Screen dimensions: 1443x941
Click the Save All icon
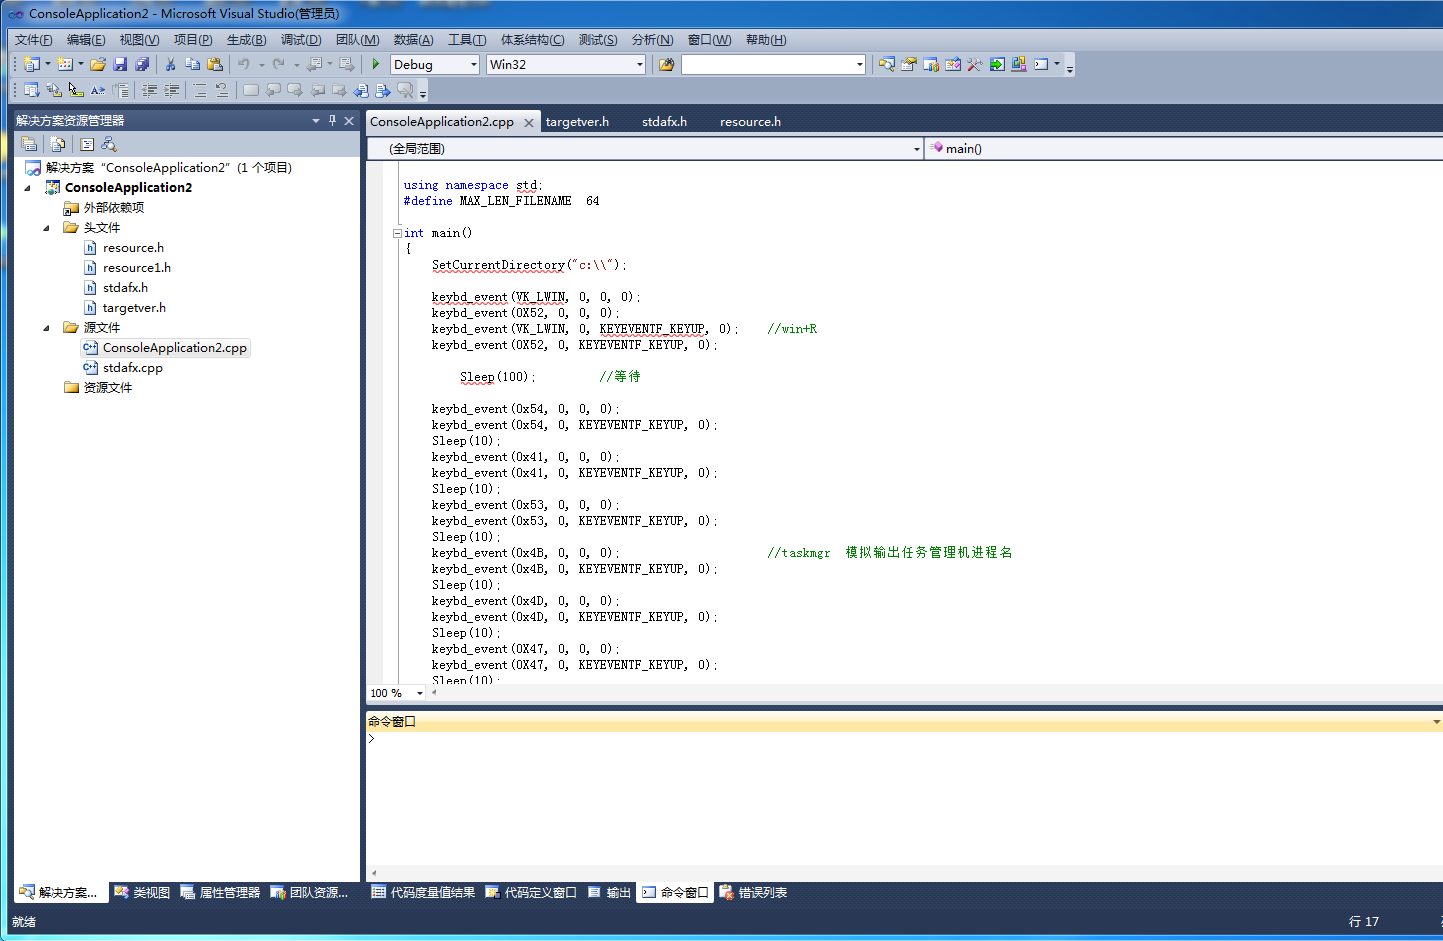coord(142,64)
